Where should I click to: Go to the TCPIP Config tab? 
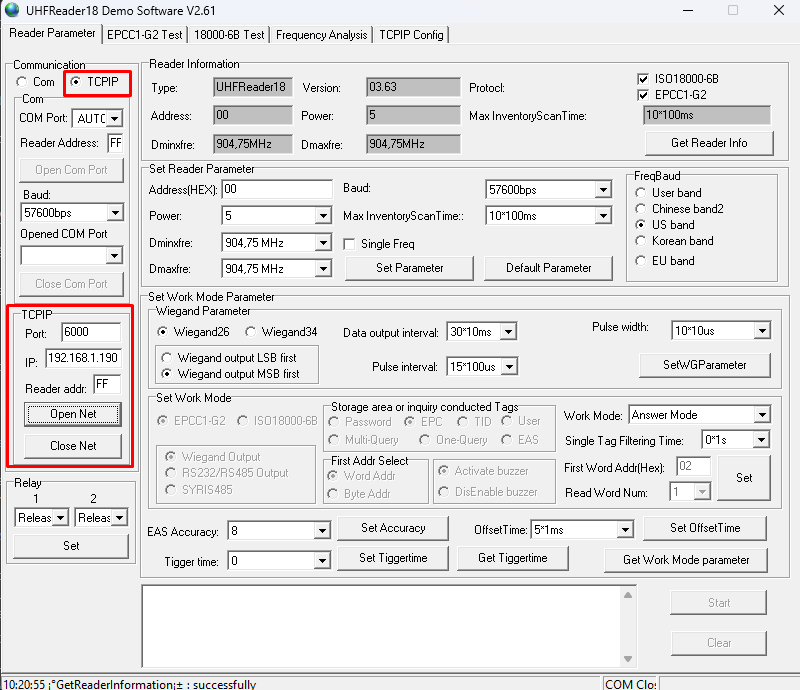(411, 34)
